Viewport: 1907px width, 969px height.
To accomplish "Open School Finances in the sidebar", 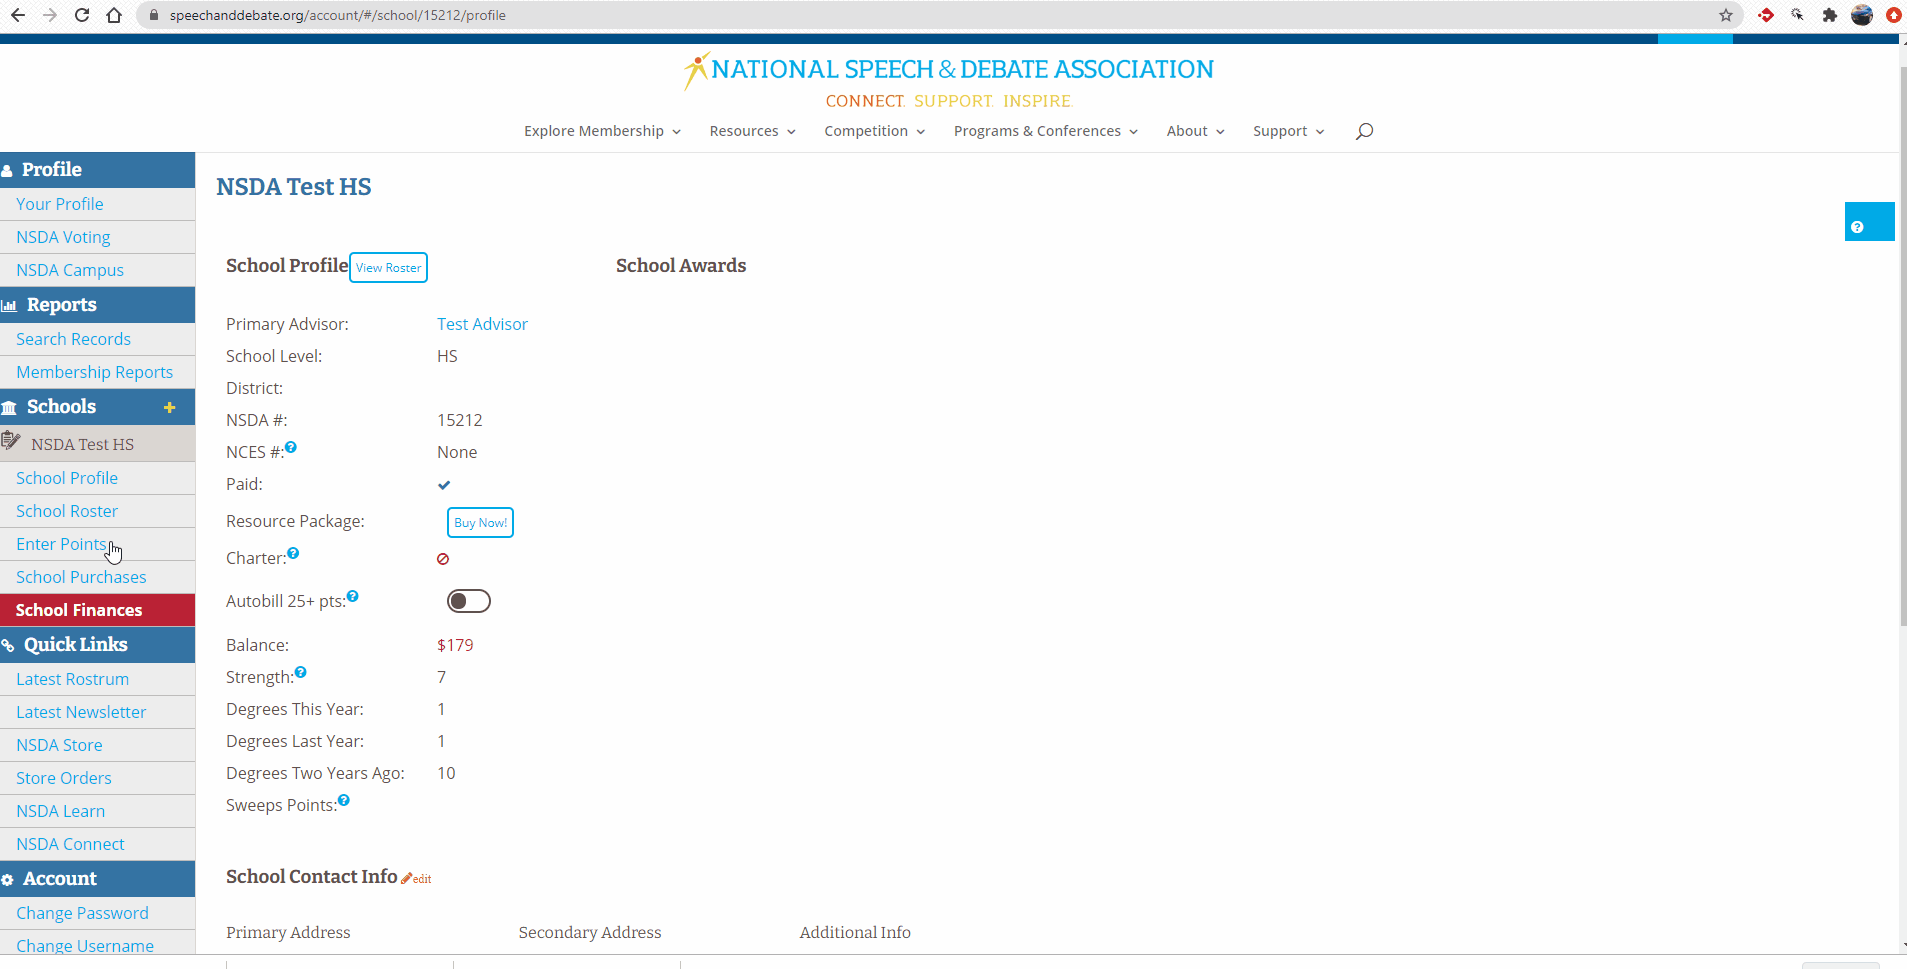I will 79,610.
